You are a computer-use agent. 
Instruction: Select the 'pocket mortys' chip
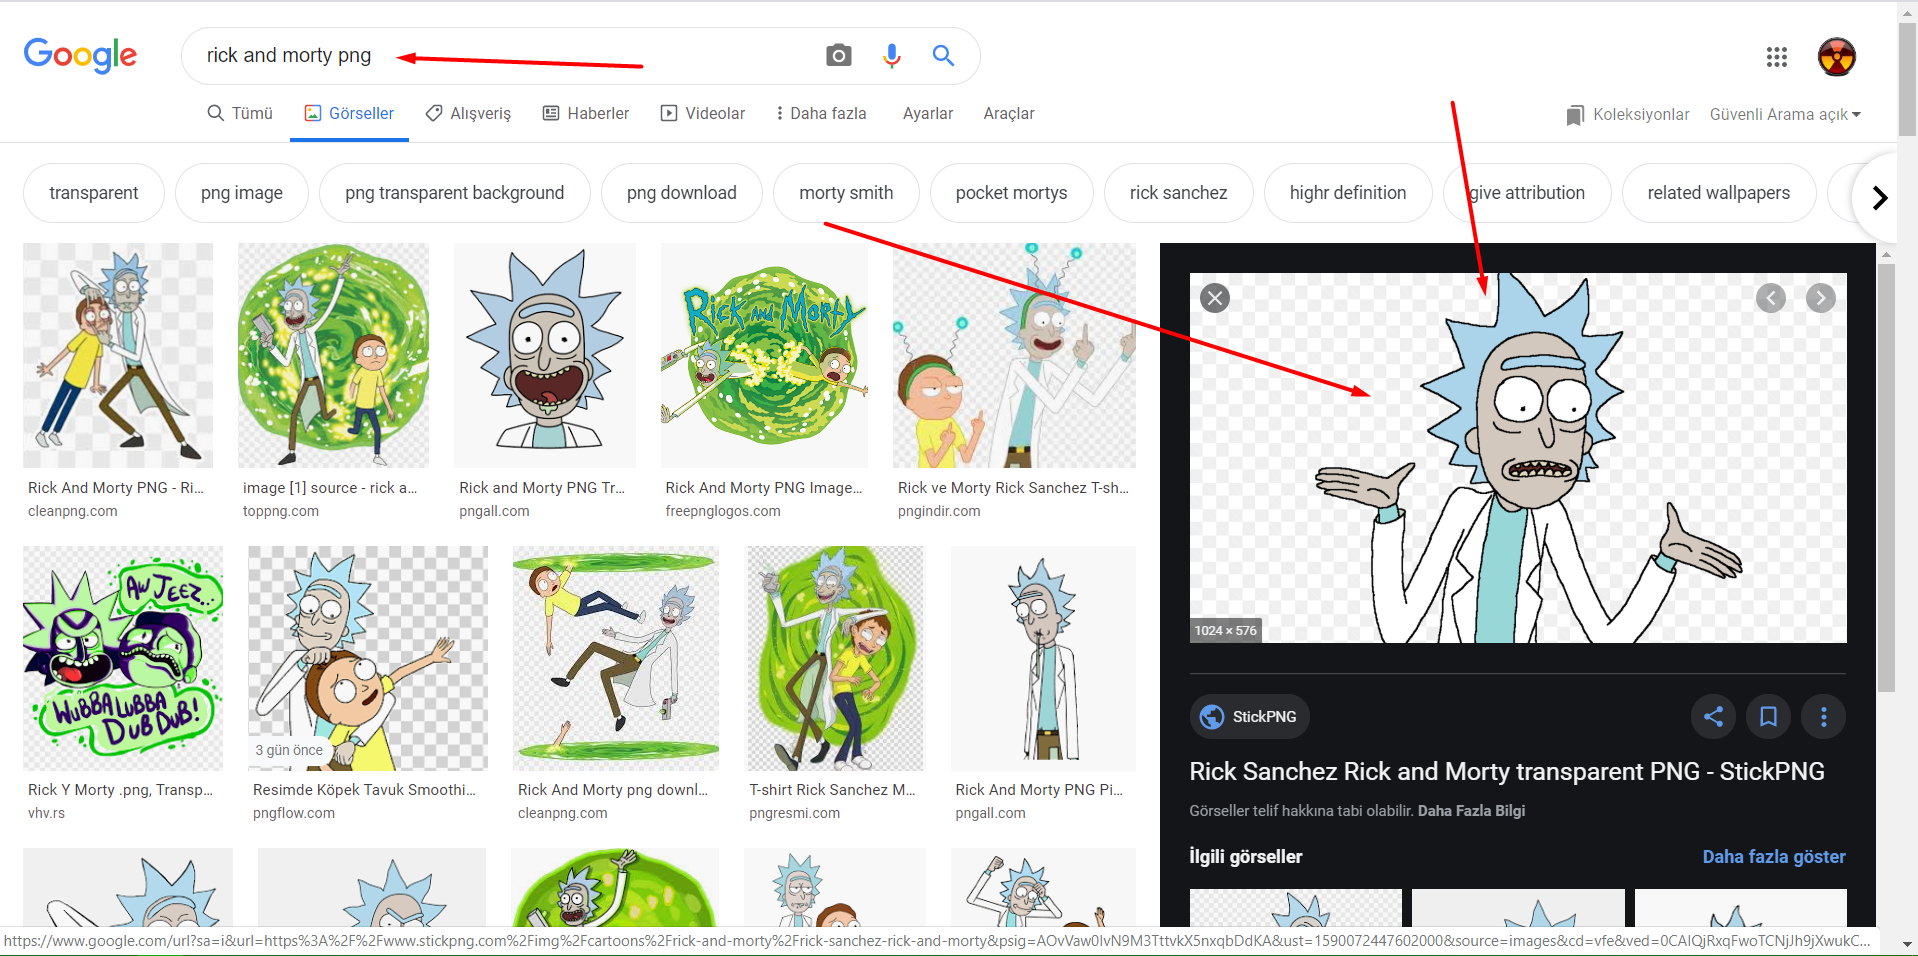point(1012,193)
